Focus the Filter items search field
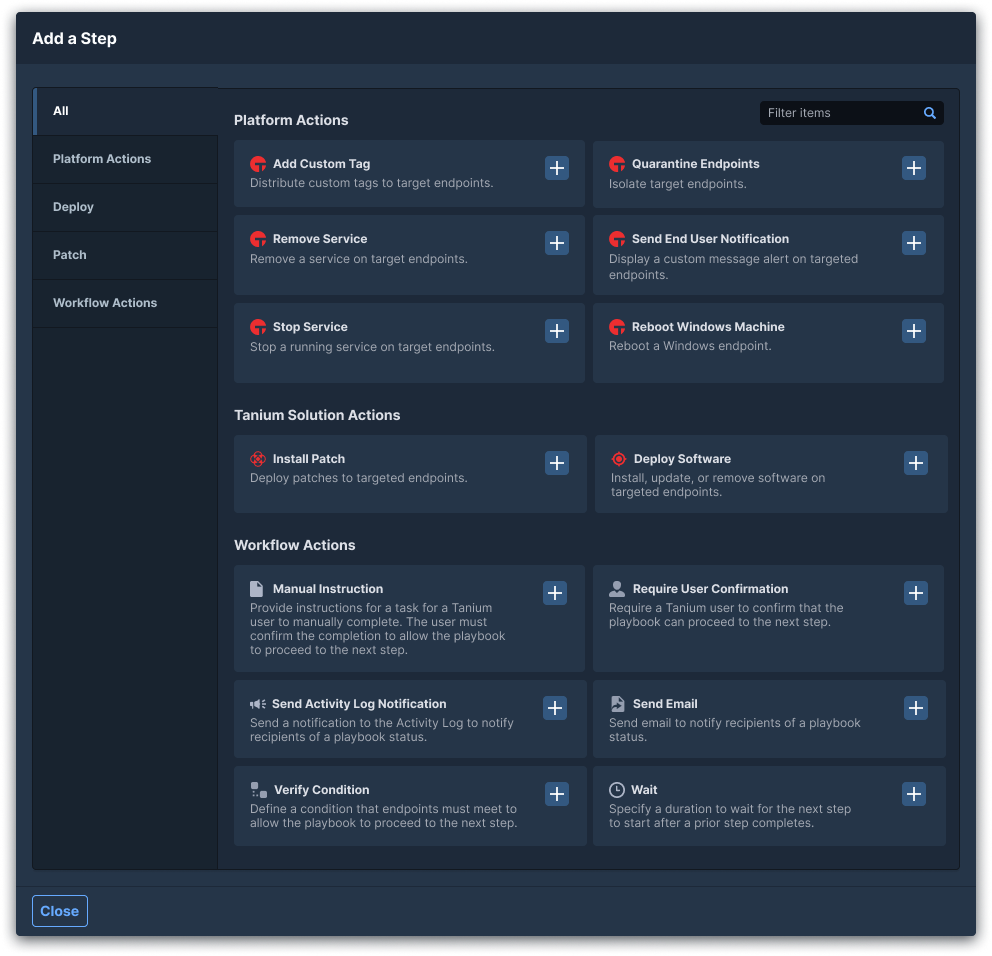Viewport: 992px width, 956px height. (840, 113)
